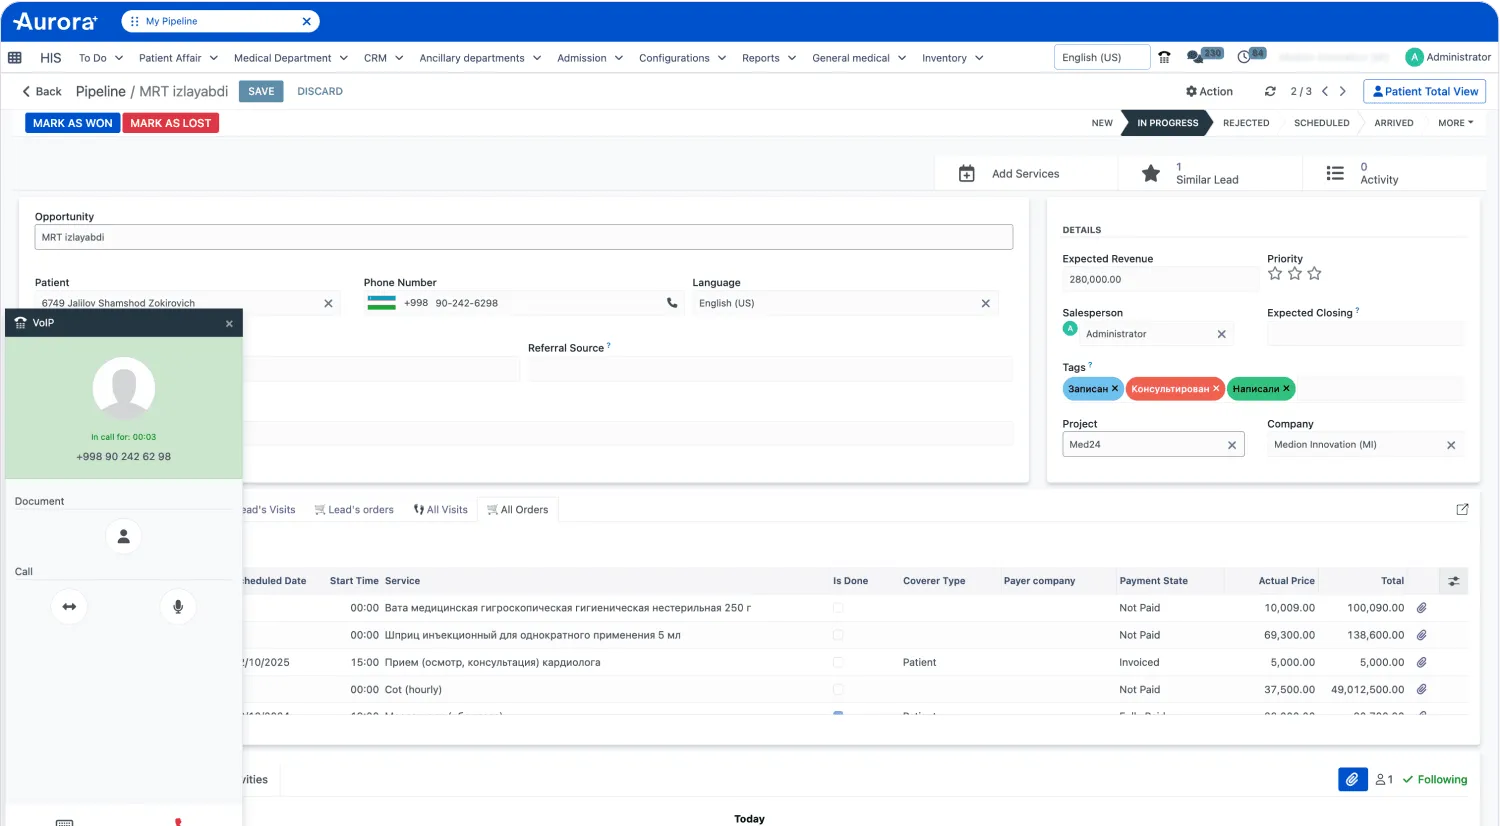Mark the first order row as done
Image resolution: width=1500 pixels, height=826 pixels.
pyautogui.click(x=838, y=607)
